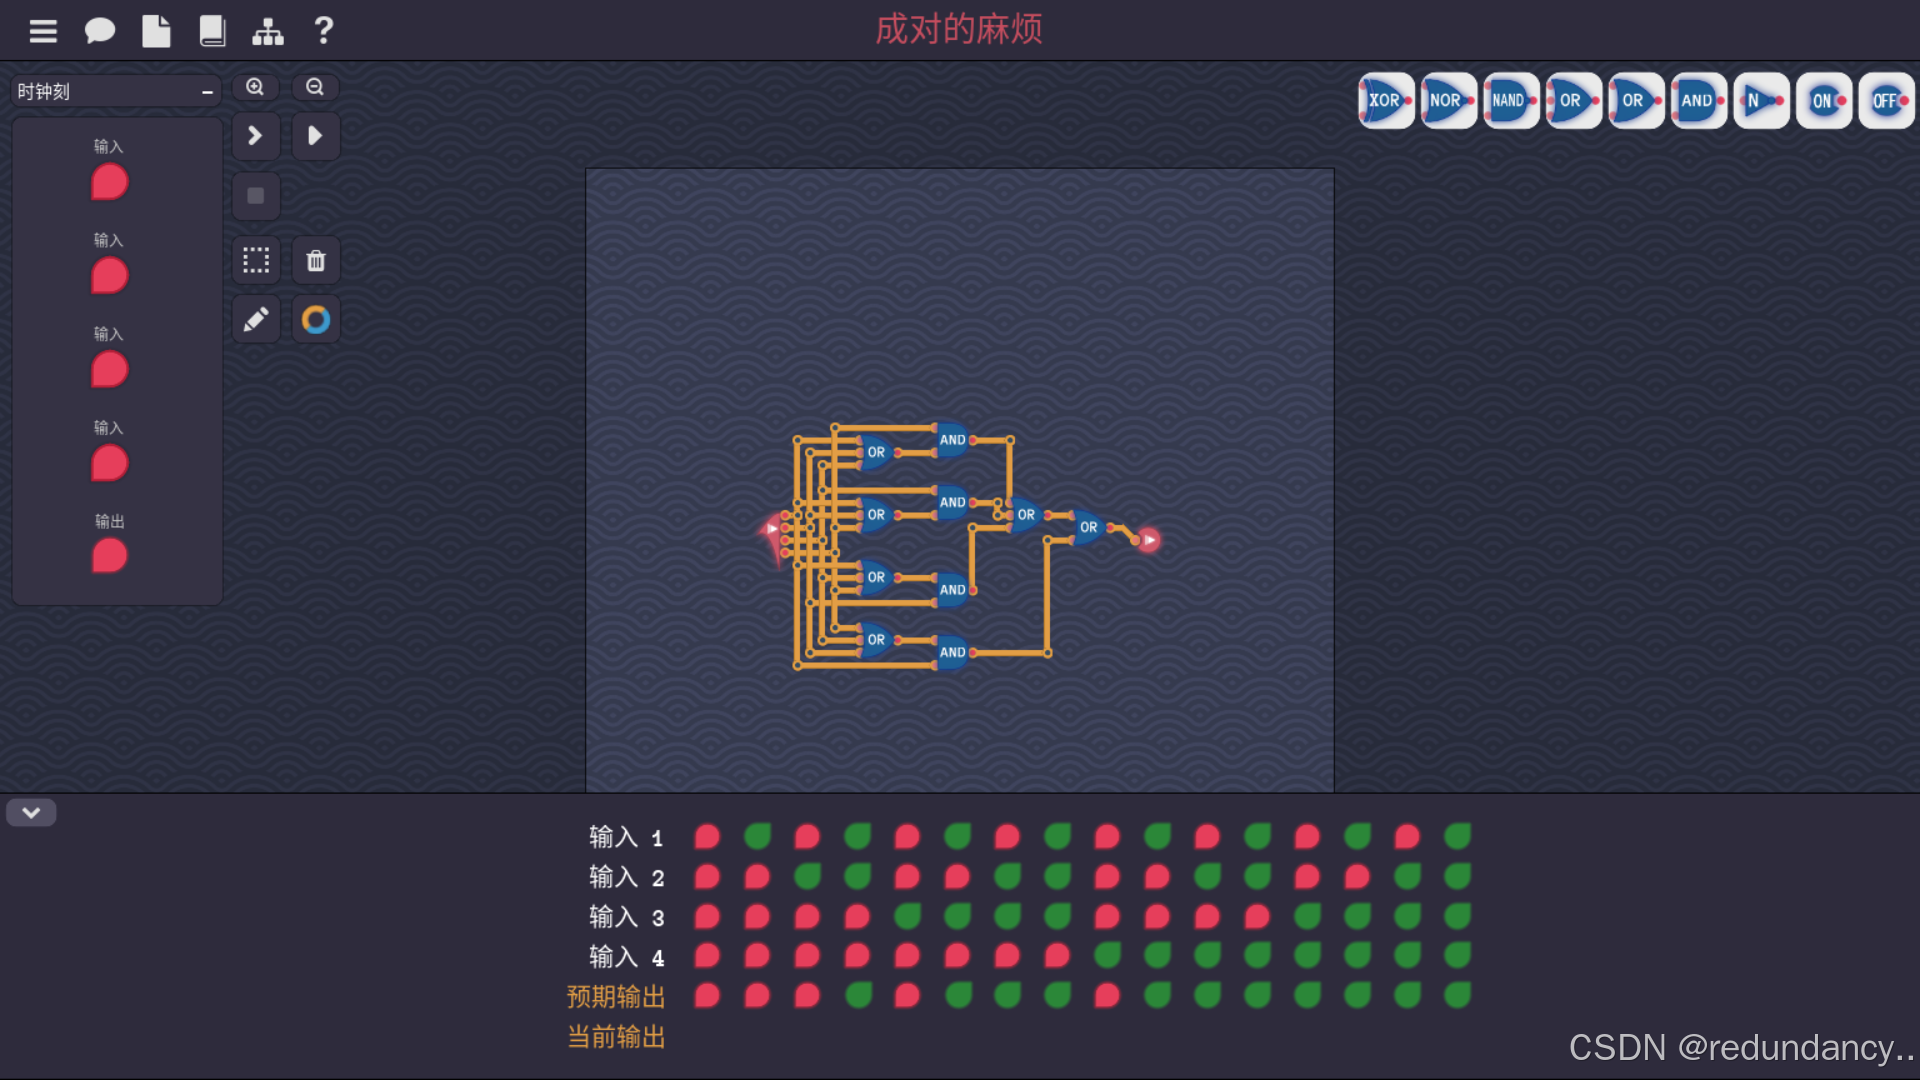Select the XOR gate component
The width and height of the screenshot is (1920, 1080).
point(1385,101)
